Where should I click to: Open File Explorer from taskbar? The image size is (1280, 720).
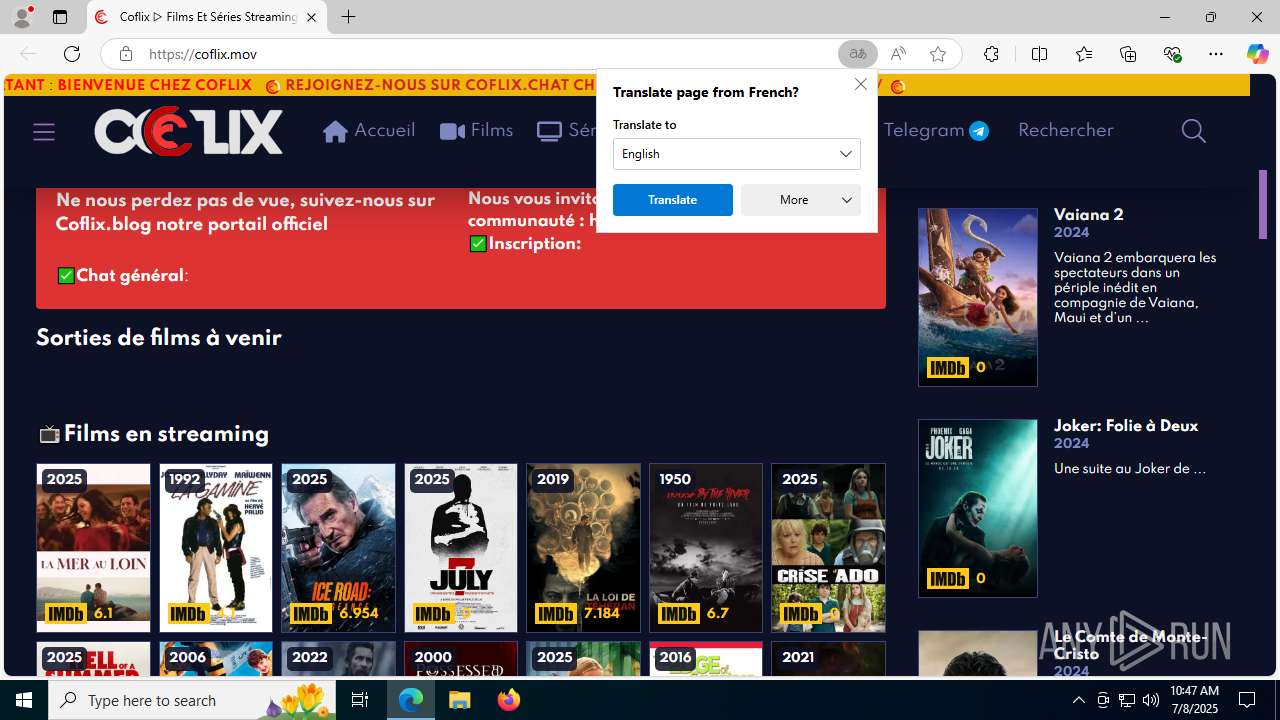click(460, 700)
